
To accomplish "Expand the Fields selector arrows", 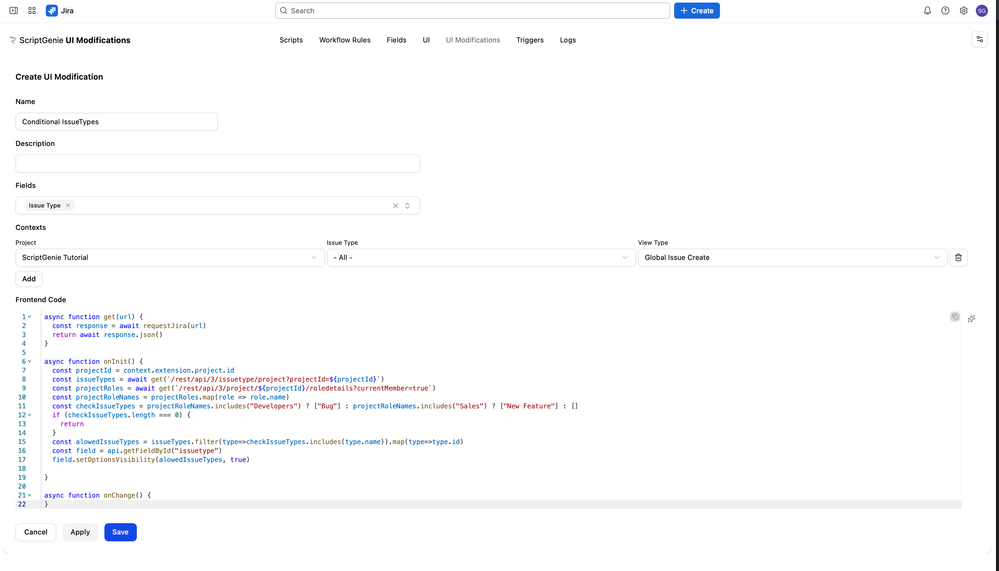I will point(407,205).
